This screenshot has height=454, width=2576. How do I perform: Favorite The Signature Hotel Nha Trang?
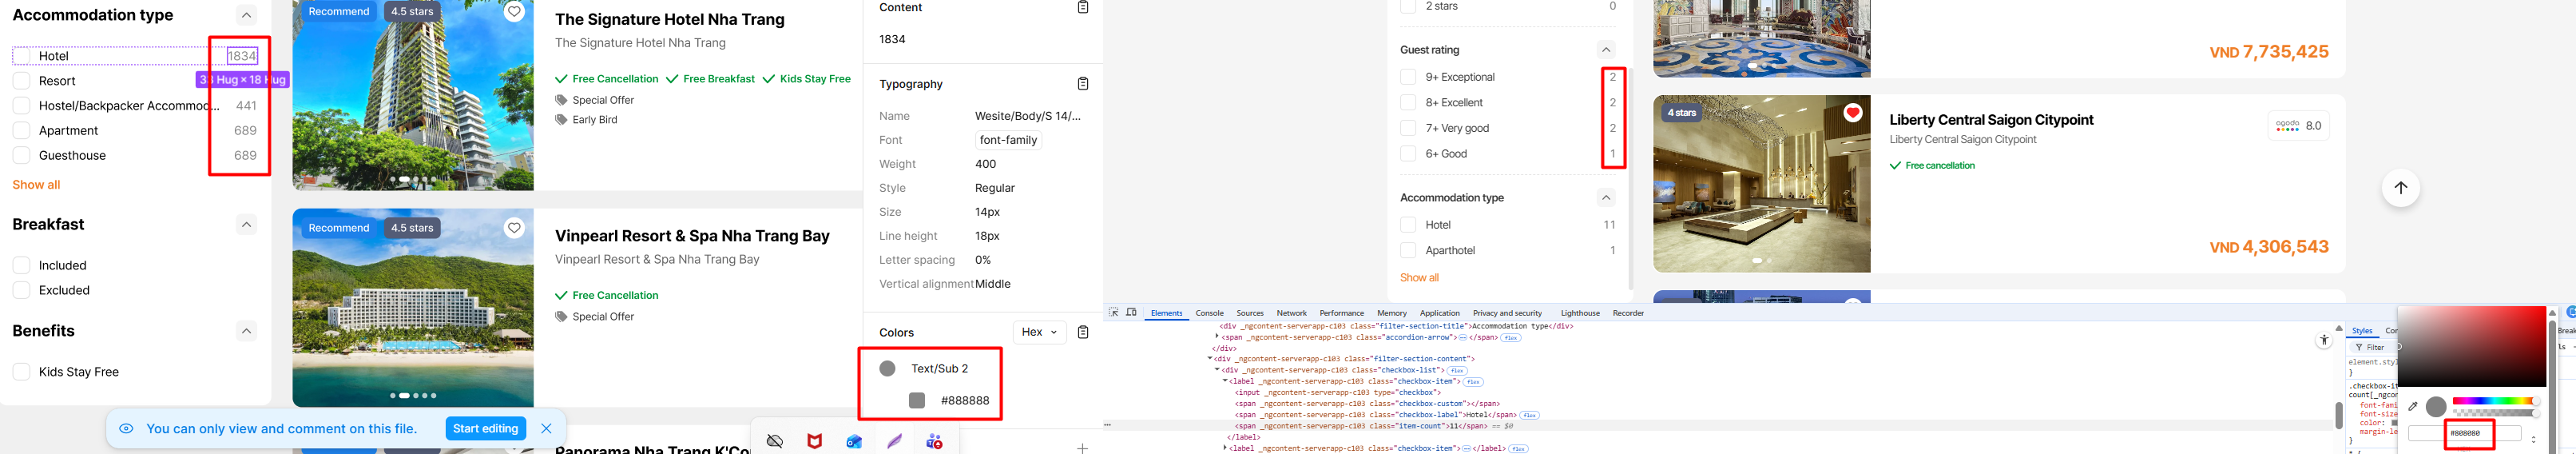pyautogui.click(x=514, y=12)
